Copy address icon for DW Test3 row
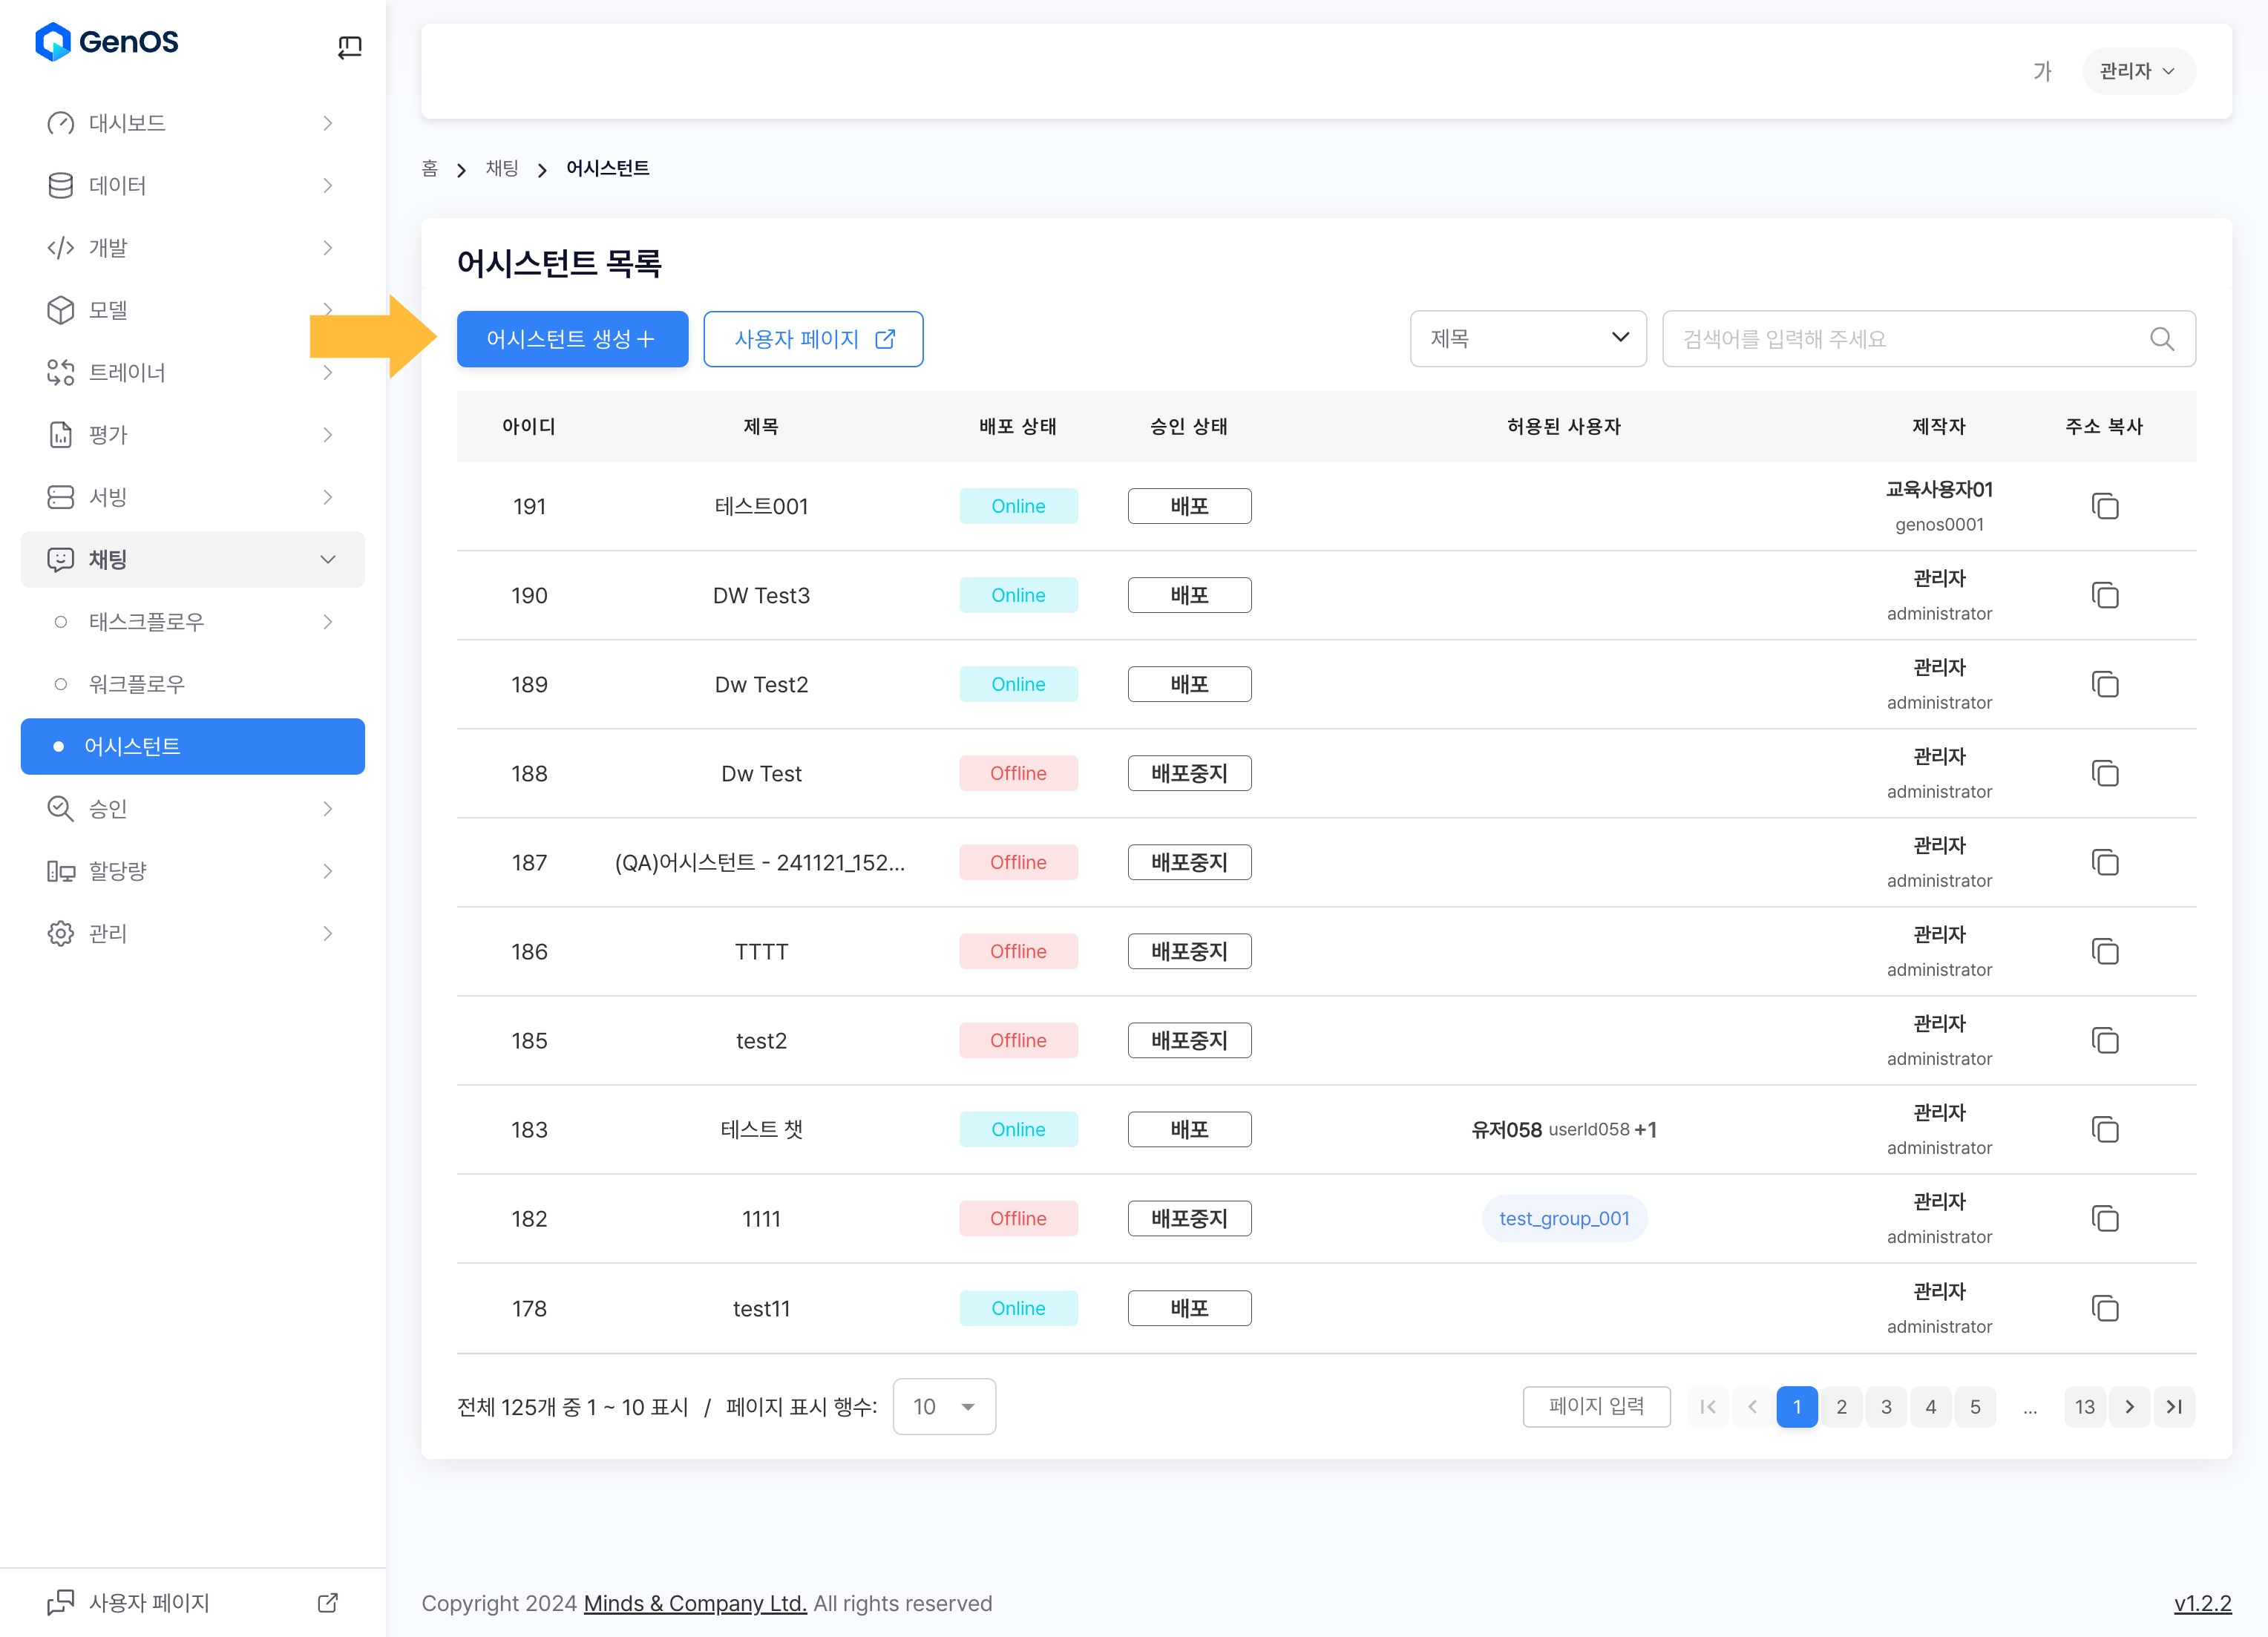 click(x=2104, y=595)
